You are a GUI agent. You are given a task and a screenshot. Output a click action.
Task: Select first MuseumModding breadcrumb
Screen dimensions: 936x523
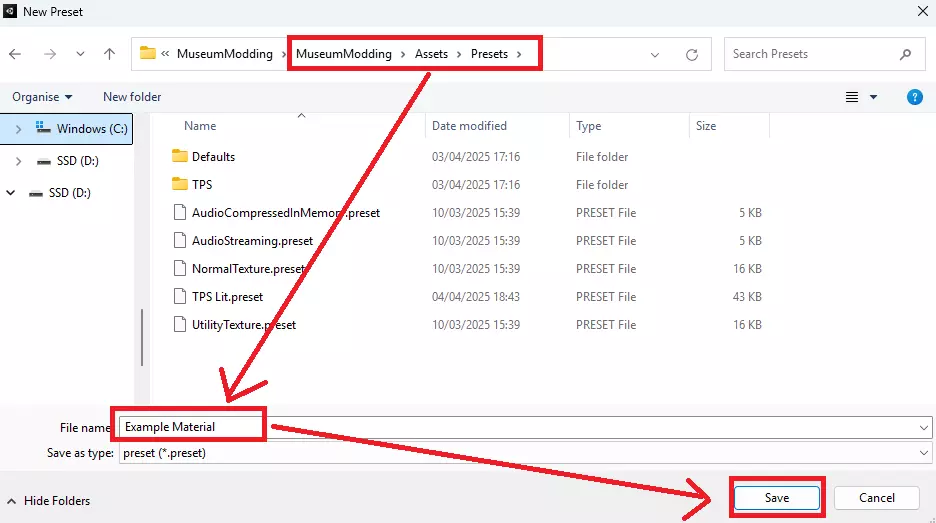[224, 54]
